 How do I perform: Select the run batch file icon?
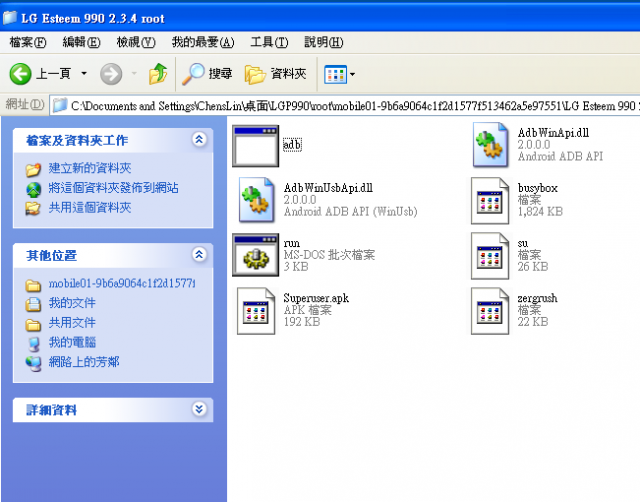(256, 255)
